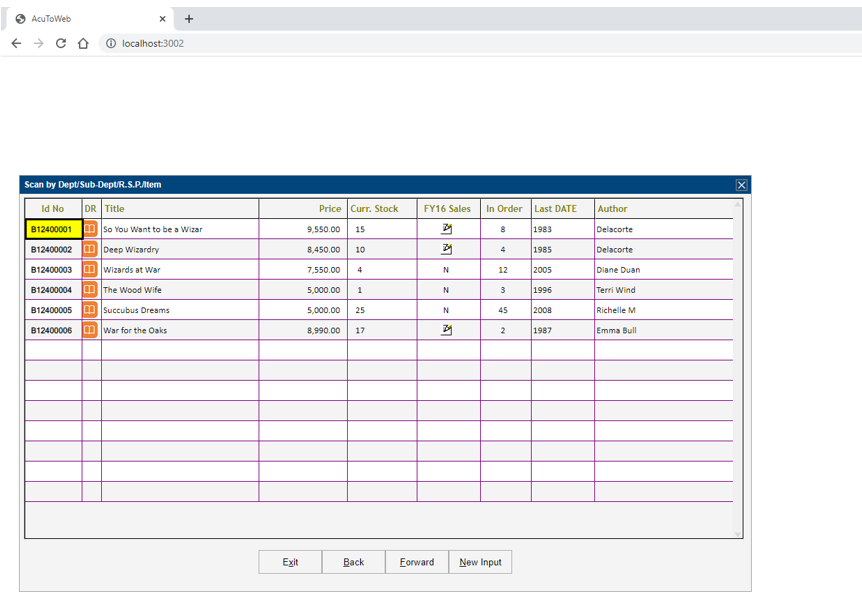The height and width of the screenshot is (606, 862).
Task: Click the back navigation arrow icon
Action: coord(15,44)
